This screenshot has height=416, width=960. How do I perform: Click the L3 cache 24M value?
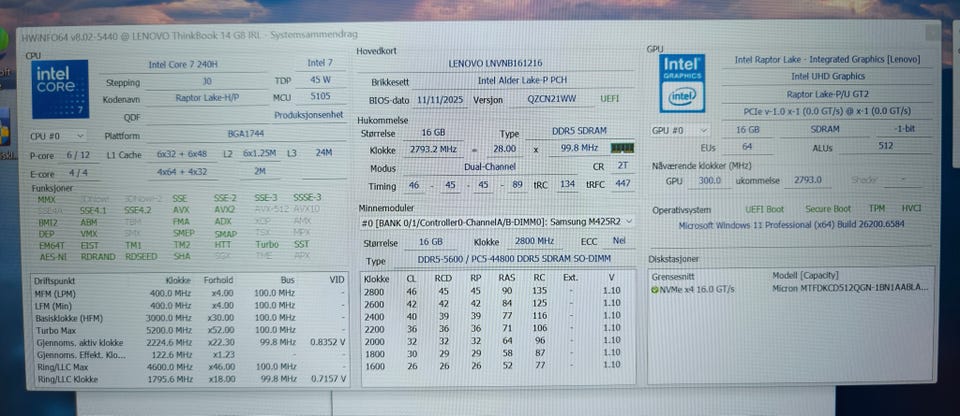point(324,153)
